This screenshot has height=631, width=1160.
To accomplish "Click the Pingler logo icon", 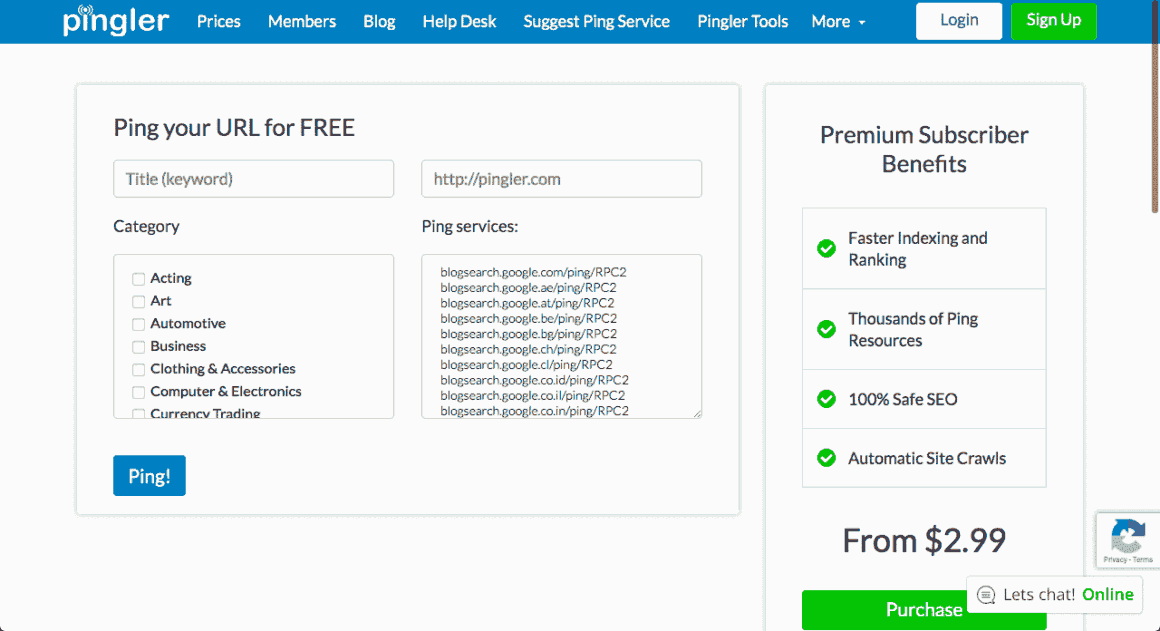I will tap(116, 21).
